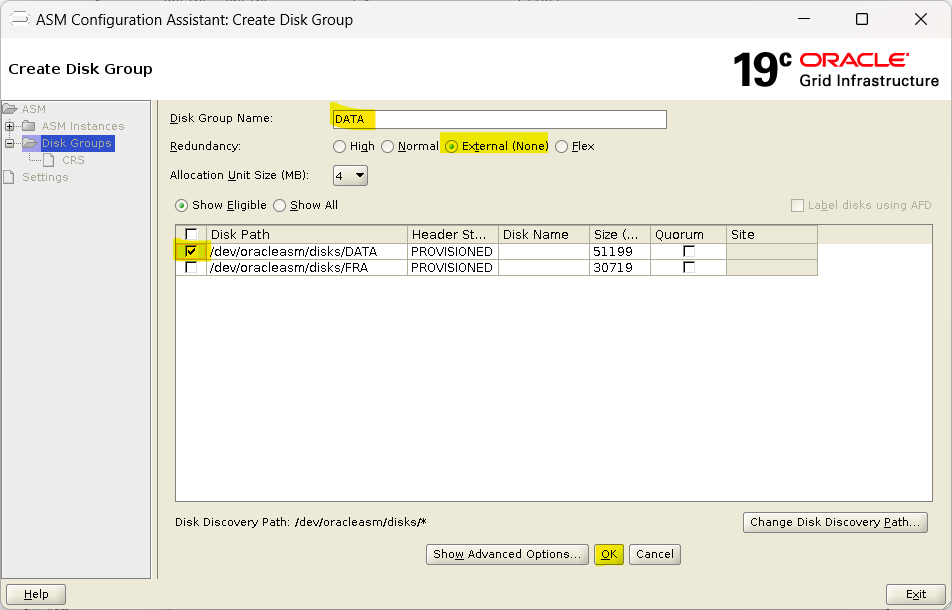
Task: Toggle Quorum checkbox for FRA disk
Action: pos(688,267)
